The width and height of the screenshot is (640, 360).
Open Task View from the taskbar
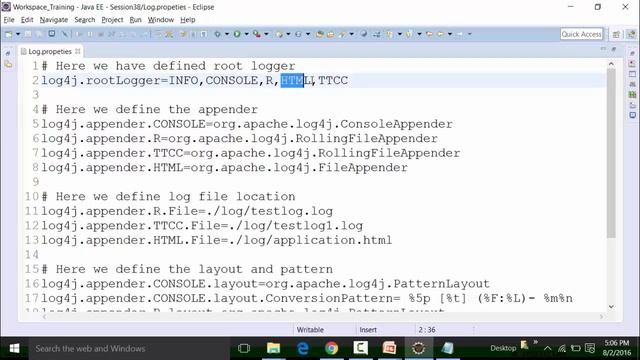pyautogui.click(x=244, y=349)
